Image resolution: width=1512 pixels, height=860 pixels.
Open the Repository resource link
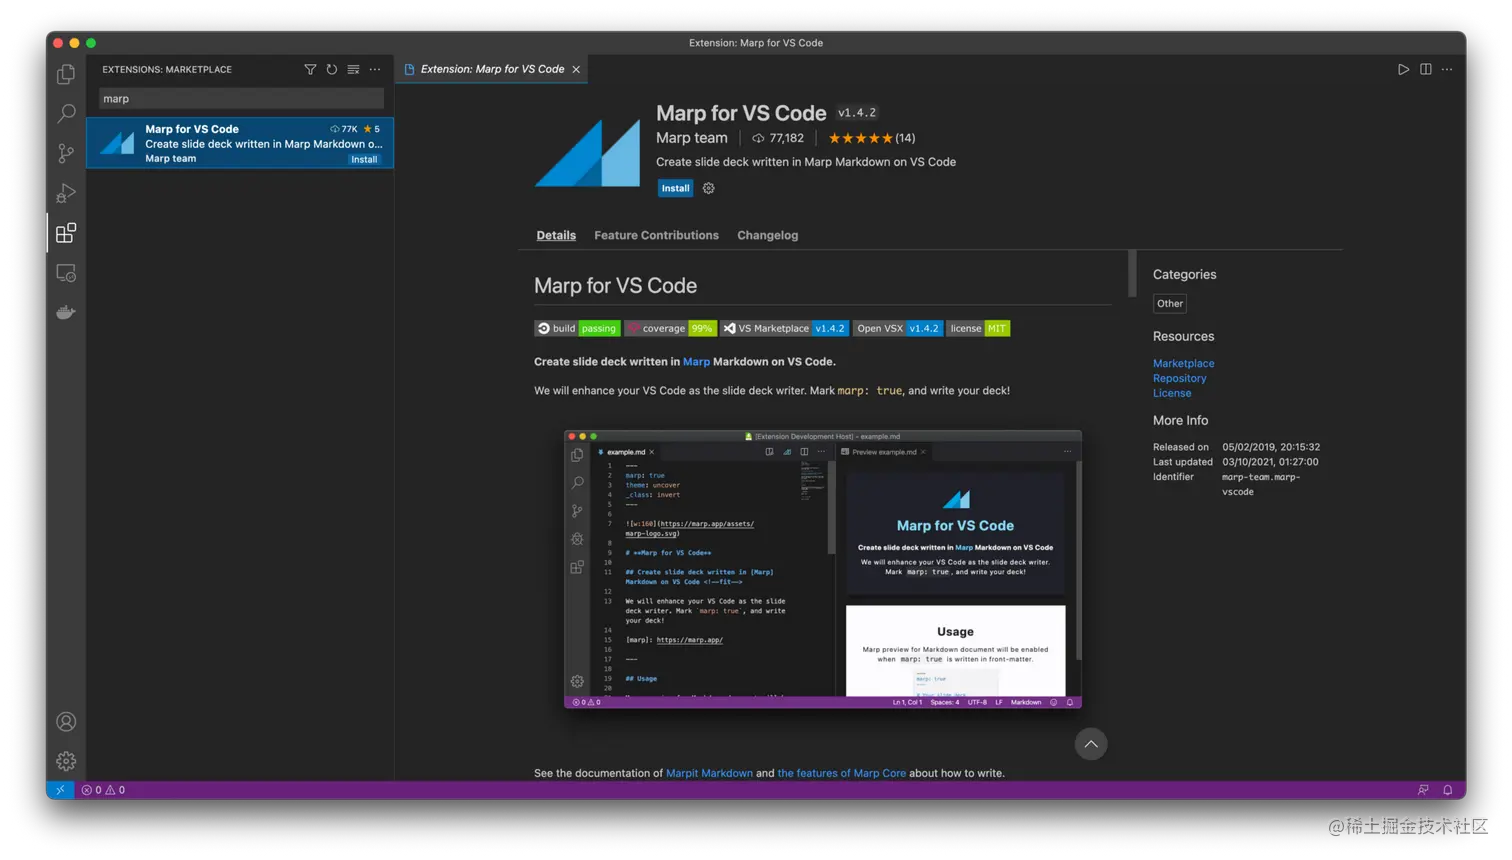tap(1179, 378)
